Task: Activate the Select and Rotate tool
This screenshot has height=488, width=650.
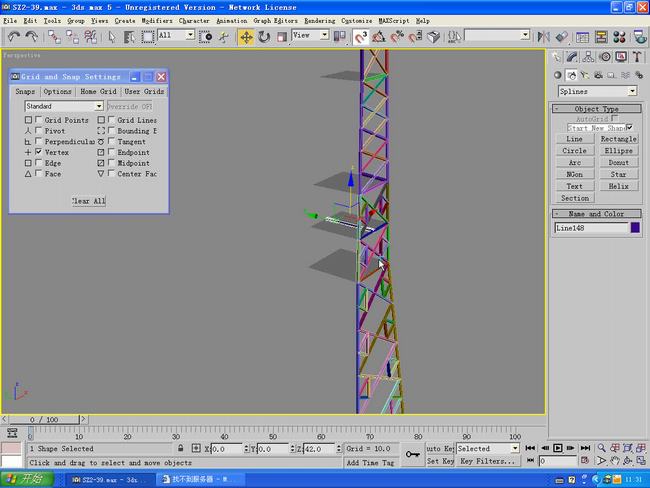Action: [264, 37]
